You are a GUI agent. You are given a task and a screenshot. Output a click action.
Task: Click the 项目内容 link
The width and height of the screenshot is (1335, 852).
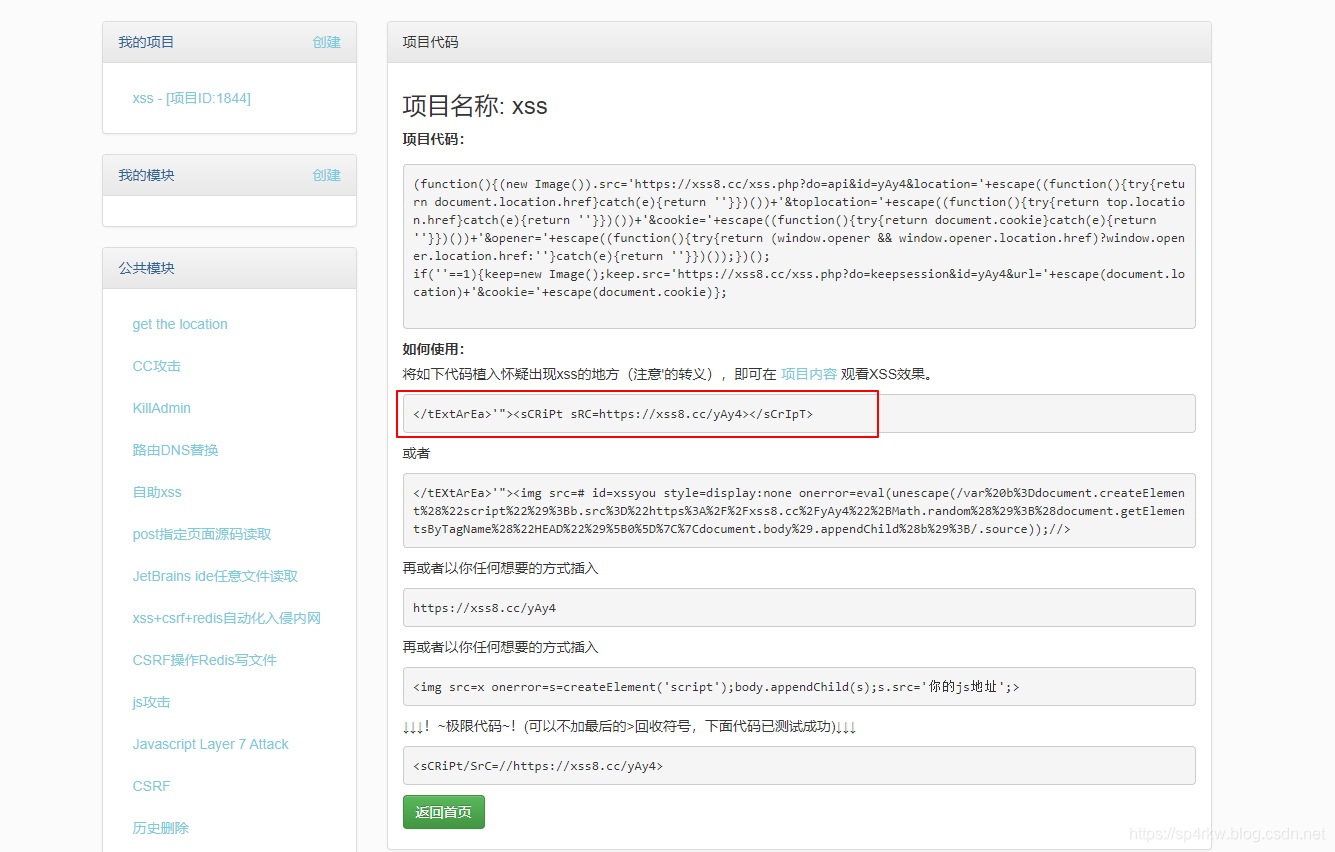(x=809, y=374)
